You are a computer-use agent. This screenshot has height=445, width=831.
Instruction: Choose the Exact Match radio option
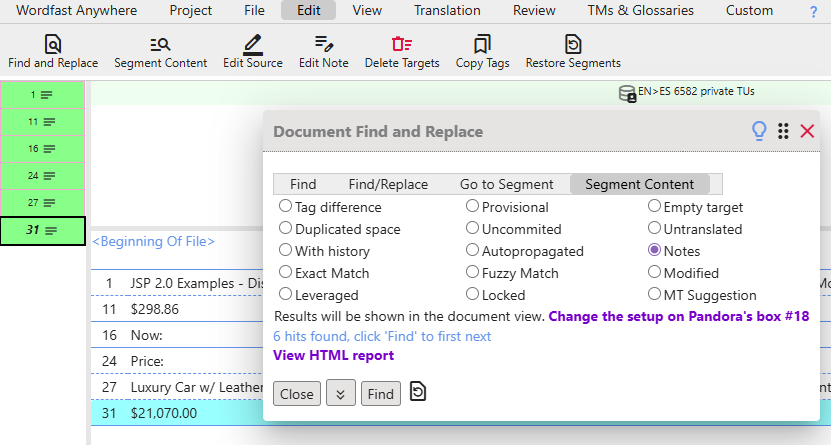[285, 272]
